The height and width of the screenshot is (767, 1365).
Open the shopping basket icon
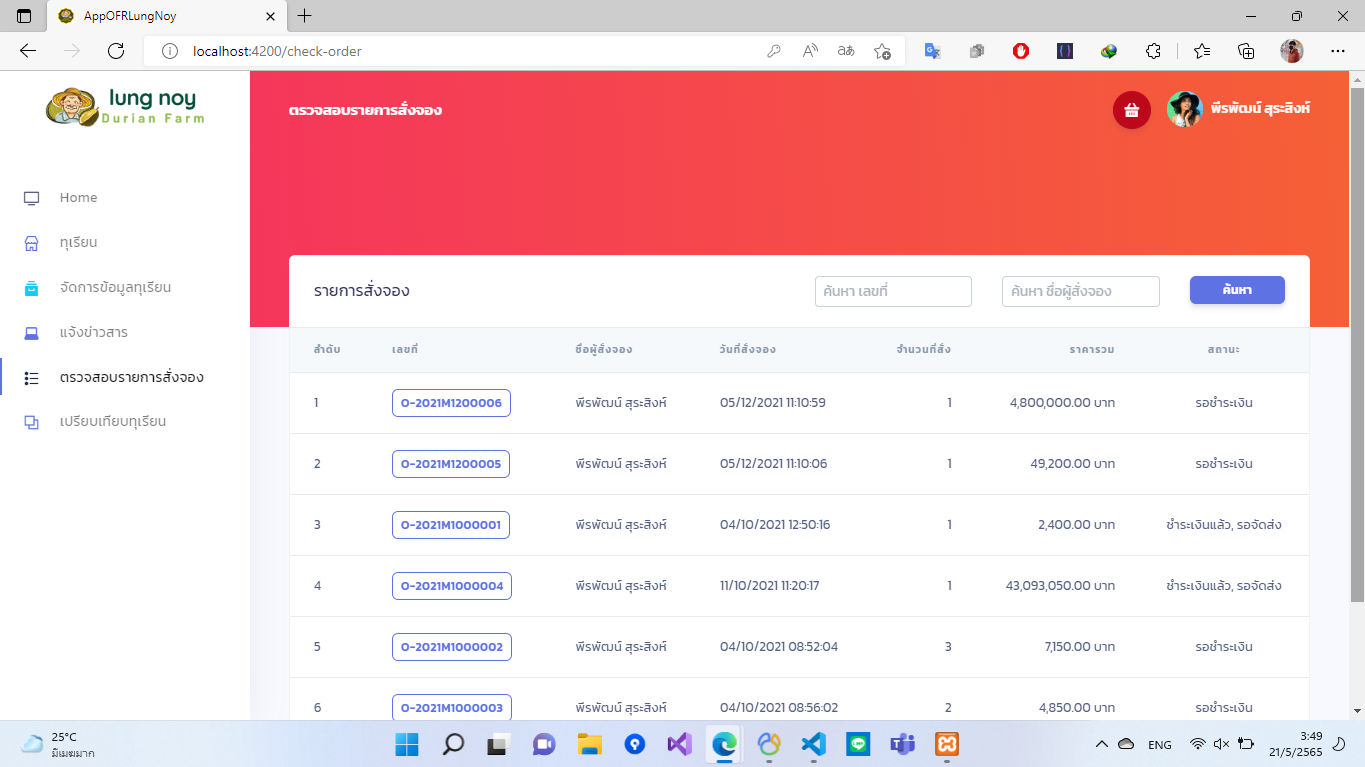(1132, 110)
